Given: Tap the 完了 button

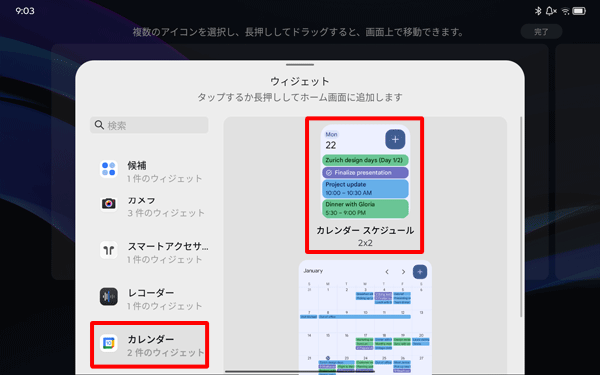Looking at the screenshot, I should coord(541,32).
